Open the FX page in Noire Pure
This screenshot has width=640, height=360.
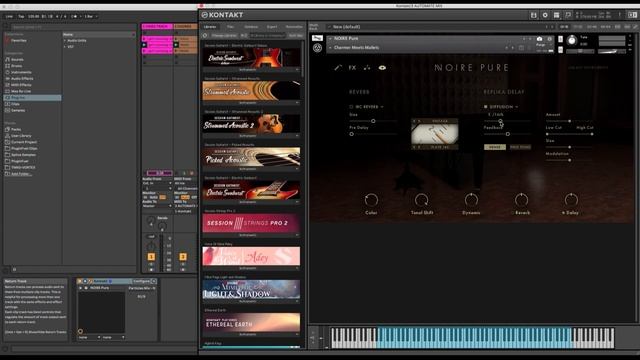(x=352, y=68)
